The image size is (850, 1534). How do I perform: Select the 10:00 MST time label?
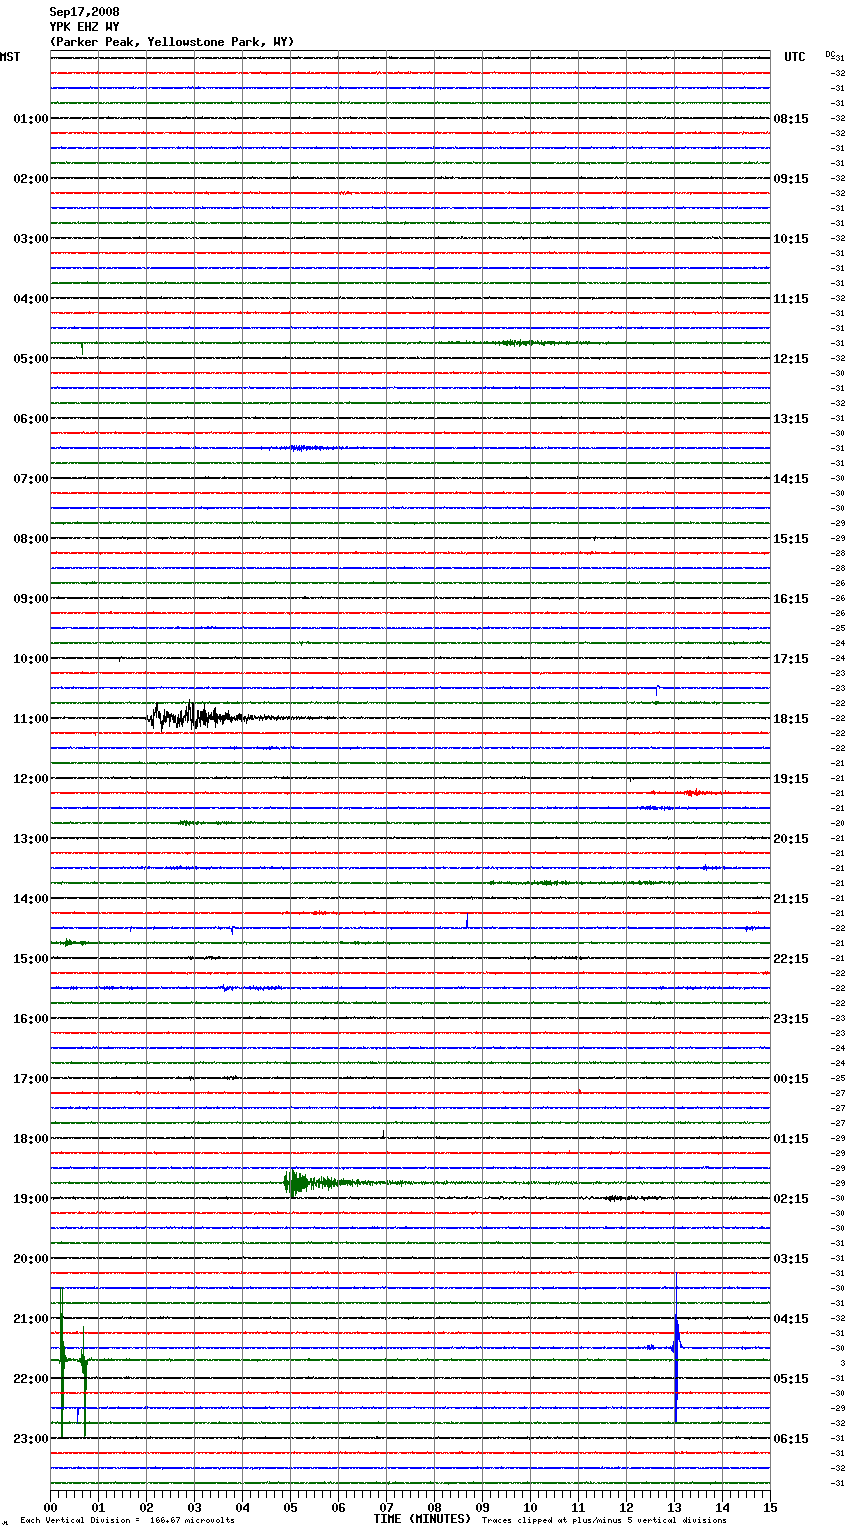[31, 659]
